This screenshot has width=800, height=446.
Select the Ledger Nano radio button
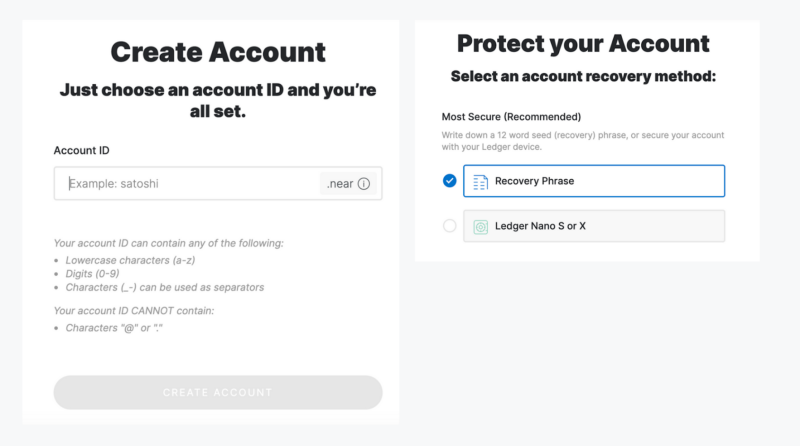[449, 226]
